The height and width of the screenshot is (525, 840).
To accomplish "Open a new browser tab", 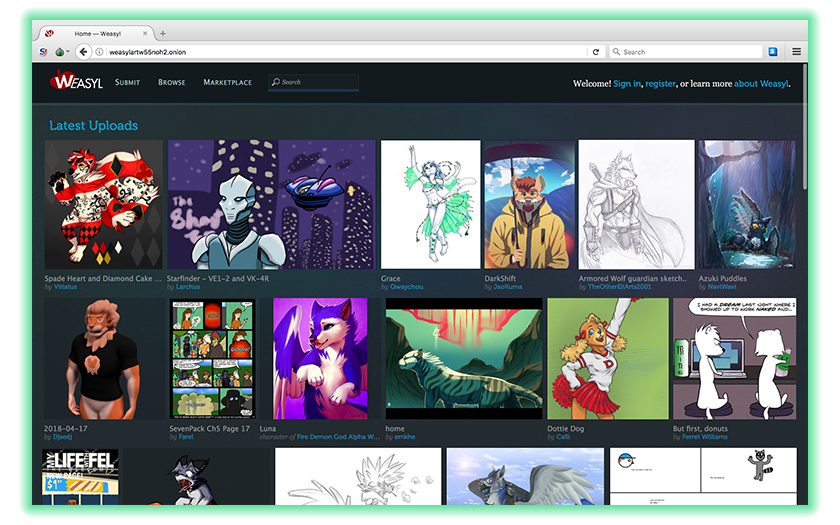I will 163,33.
